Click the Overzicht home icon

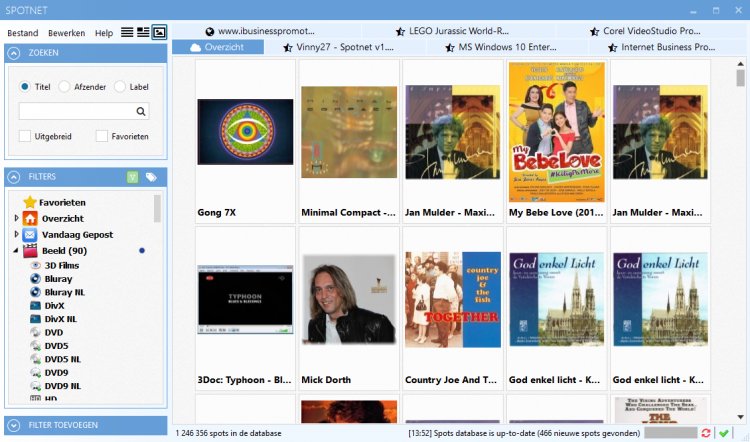click(x=30, y=219)
